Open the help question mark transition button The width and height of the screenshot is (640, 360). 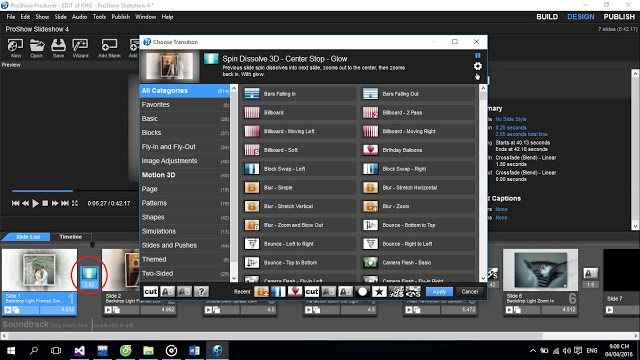click(x=201, y=291)
